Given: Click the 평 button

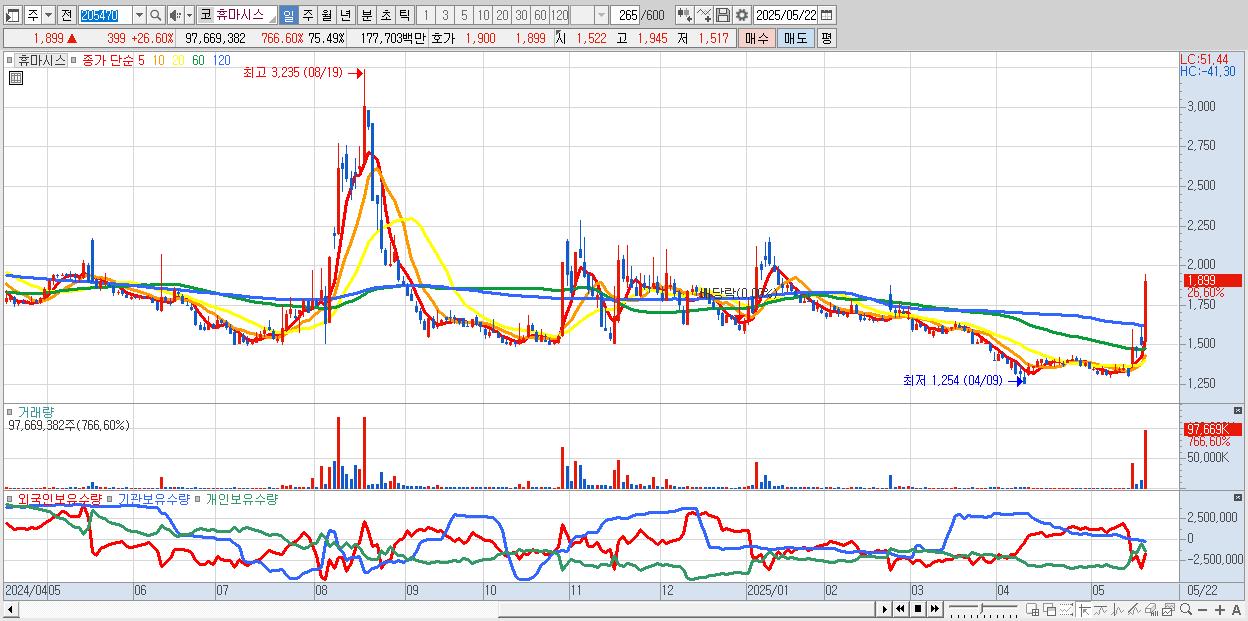Looking at the screenshot, I should [x=826, y=38].
